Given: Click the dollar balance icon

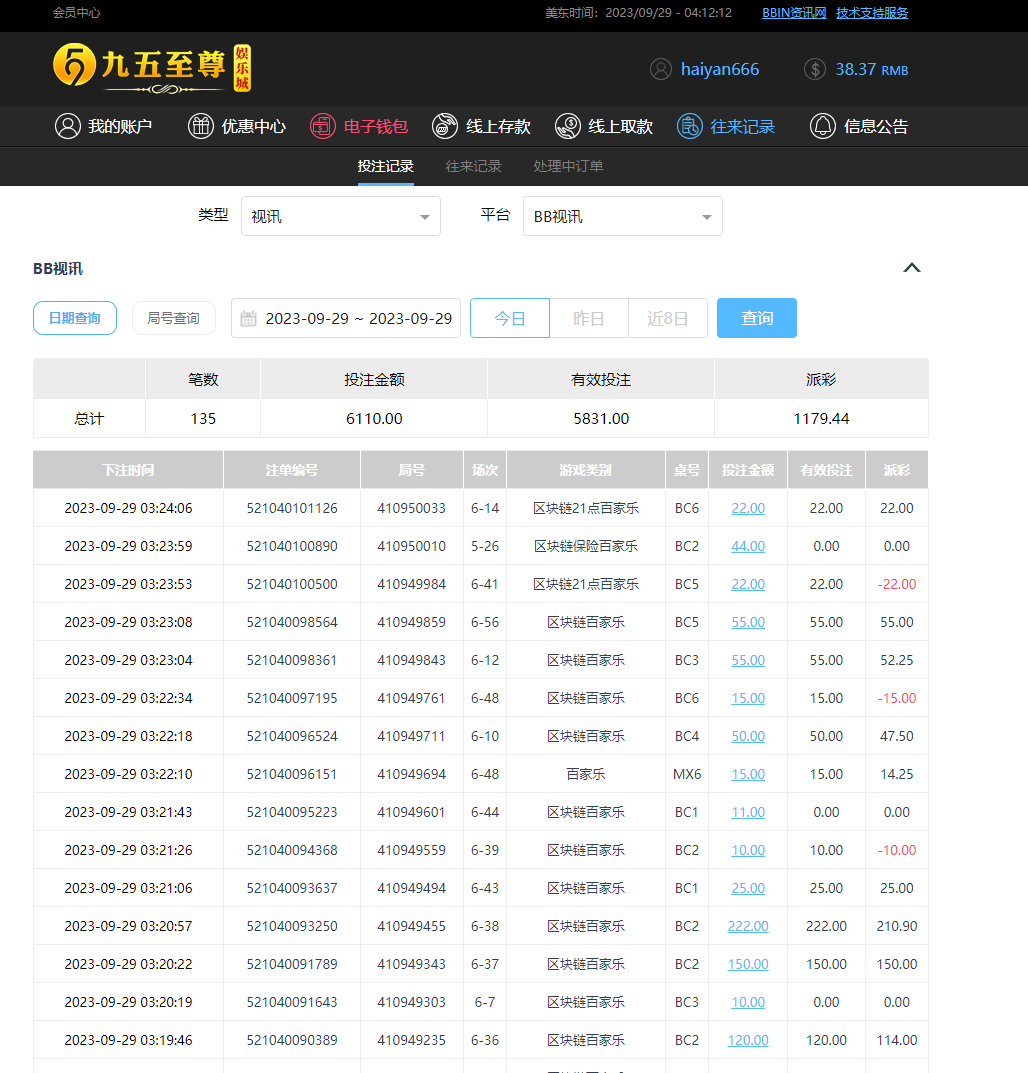Looking at the screenshot, I should coord(815,69).
